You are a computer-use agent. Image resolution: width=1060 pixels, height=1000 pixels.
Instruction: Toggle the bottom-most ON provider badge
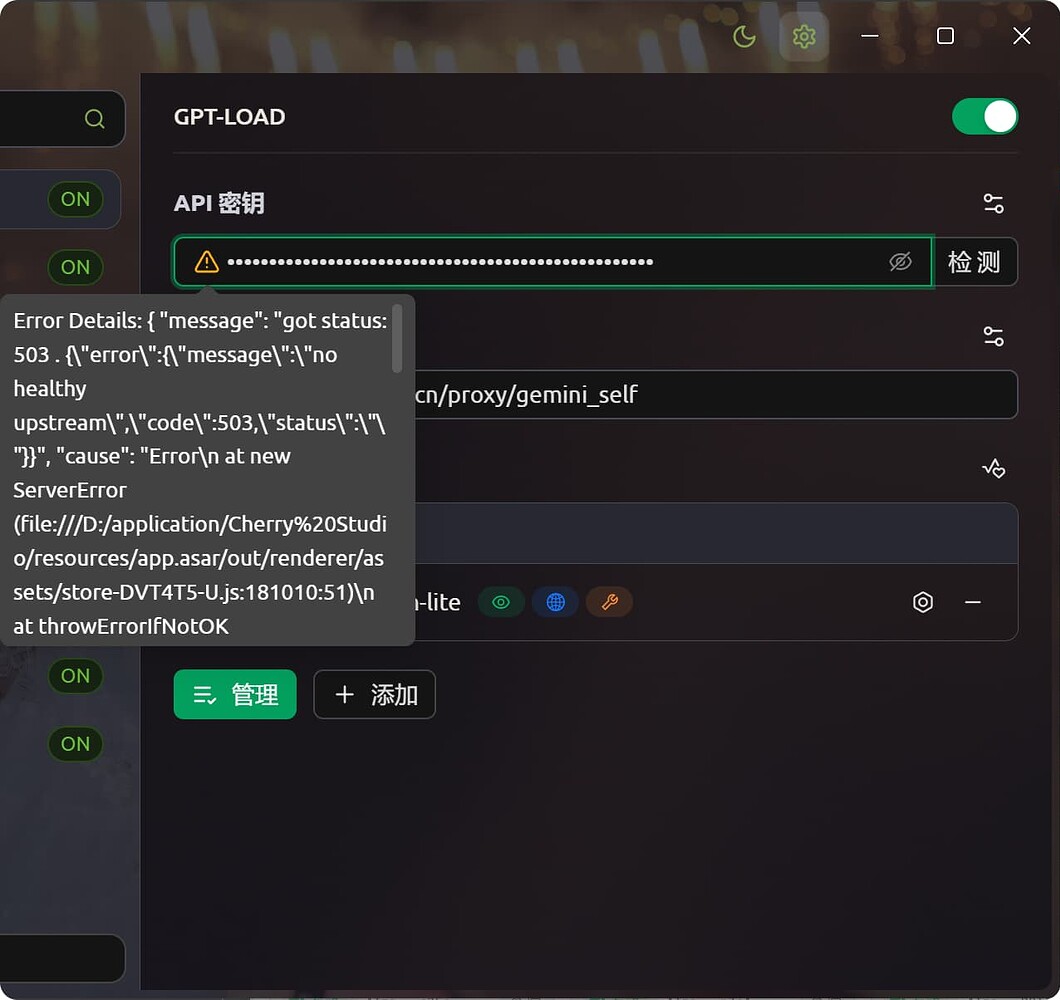75,744
